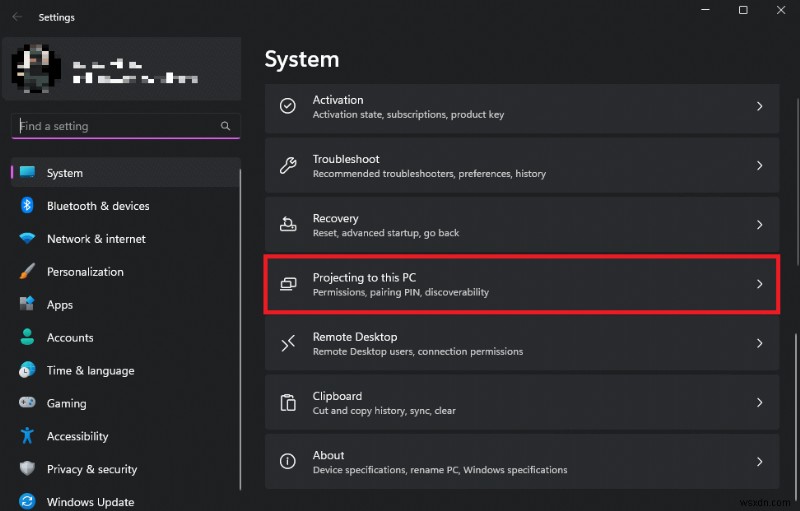Click the Bluetooth icon in sidebar
This screenshot has width=800, height=511.
(27, 206)
